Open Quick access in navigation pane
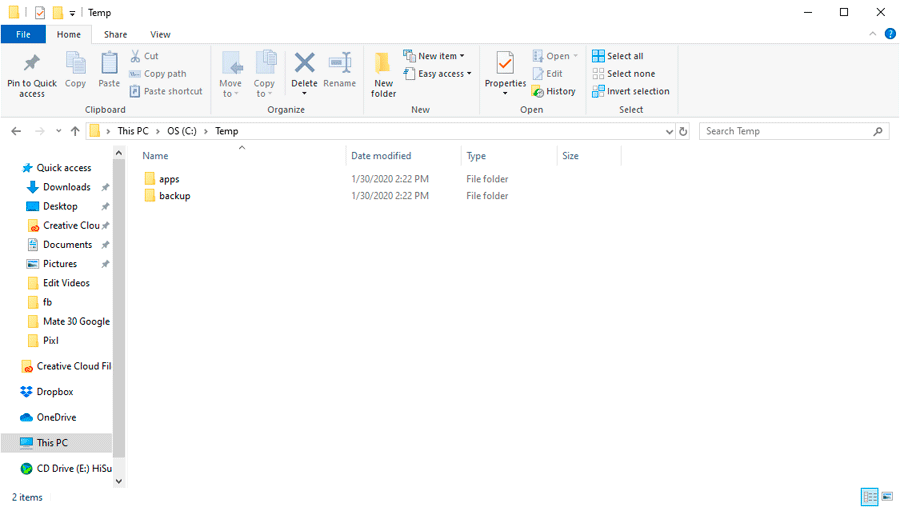Image resolution: width=900 pixels, height=507 pixels. coord(57,168)
